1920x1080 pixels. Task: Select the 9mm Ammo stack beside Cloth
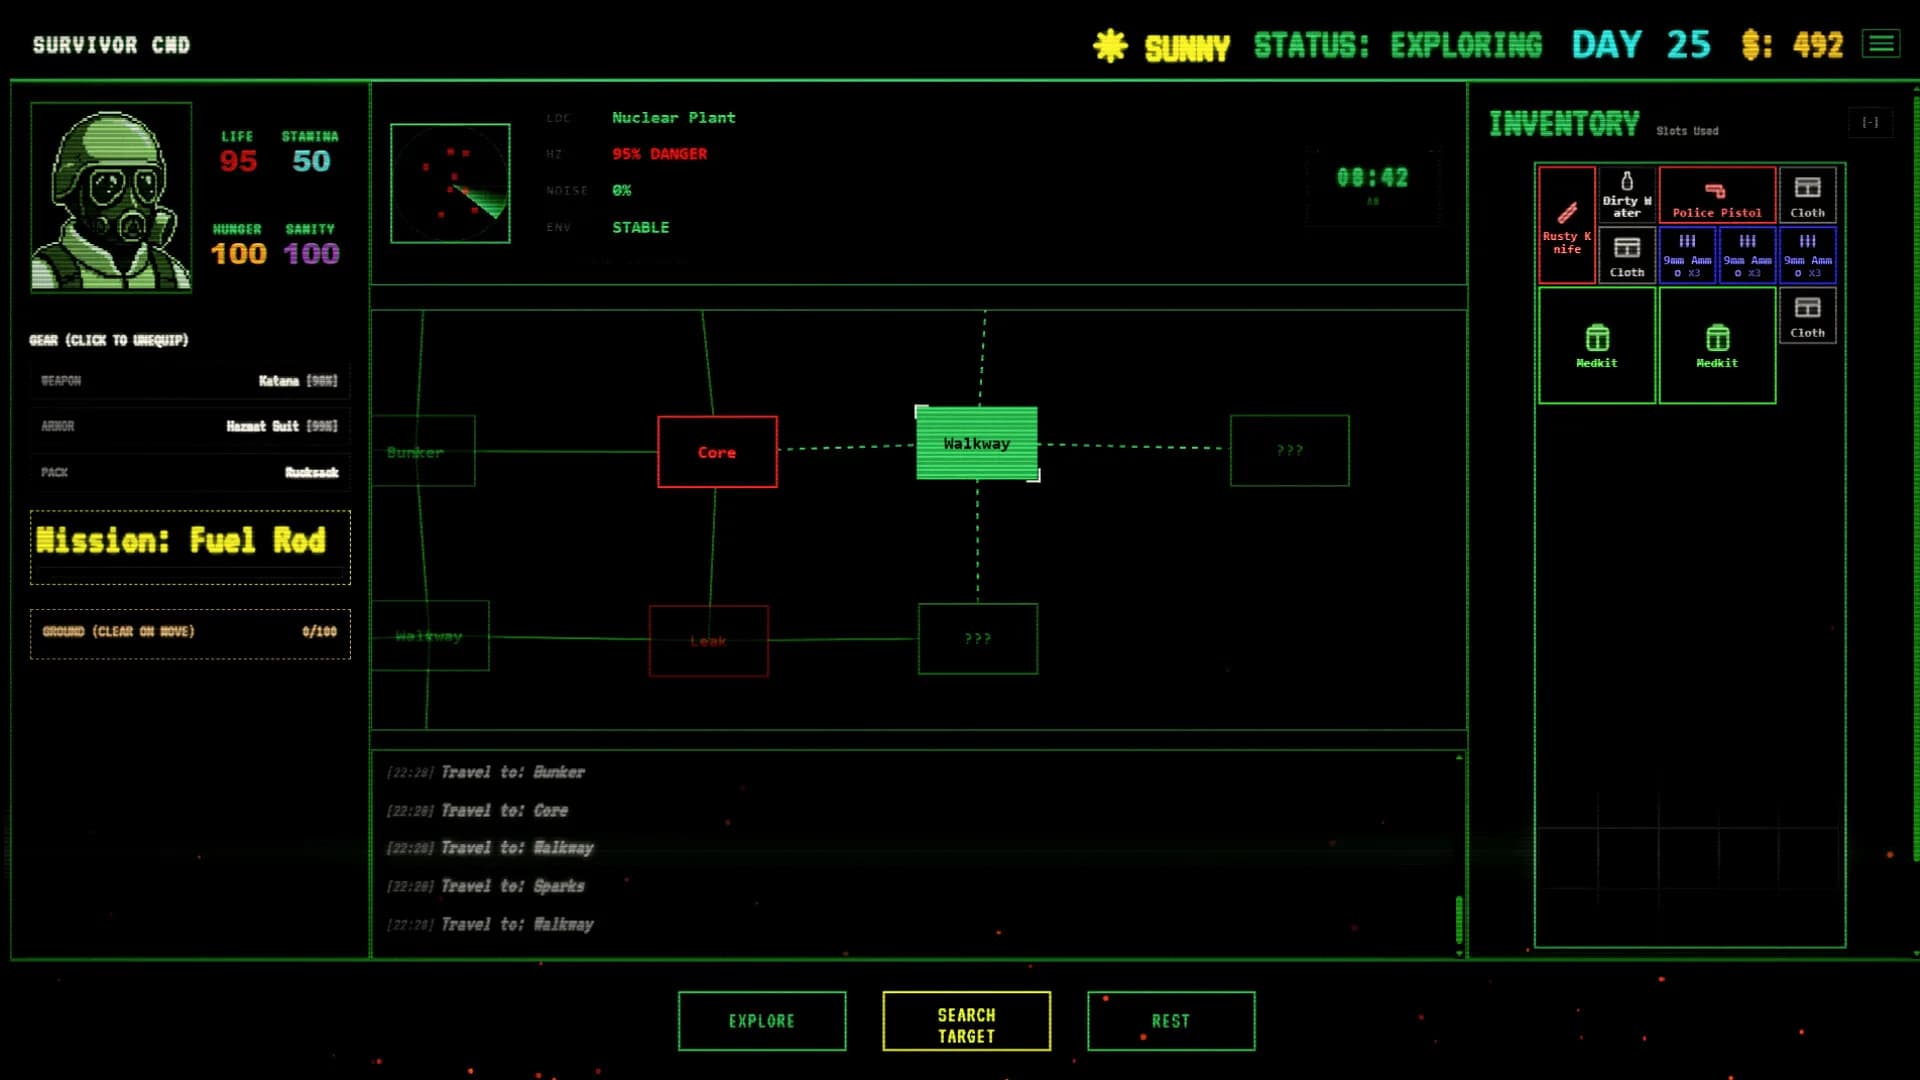pos(1687,255)
